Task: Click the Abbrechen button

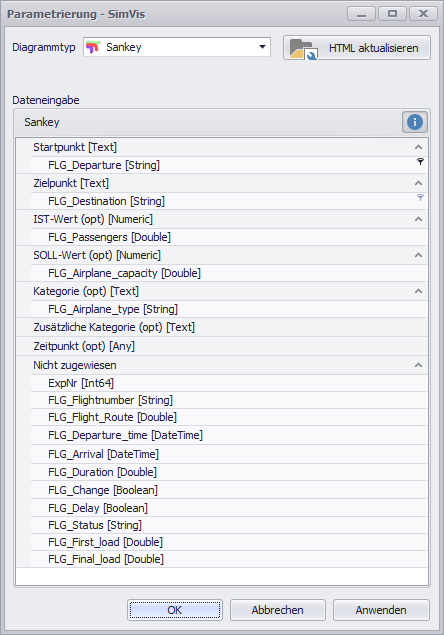Action: tap(278, 610)
